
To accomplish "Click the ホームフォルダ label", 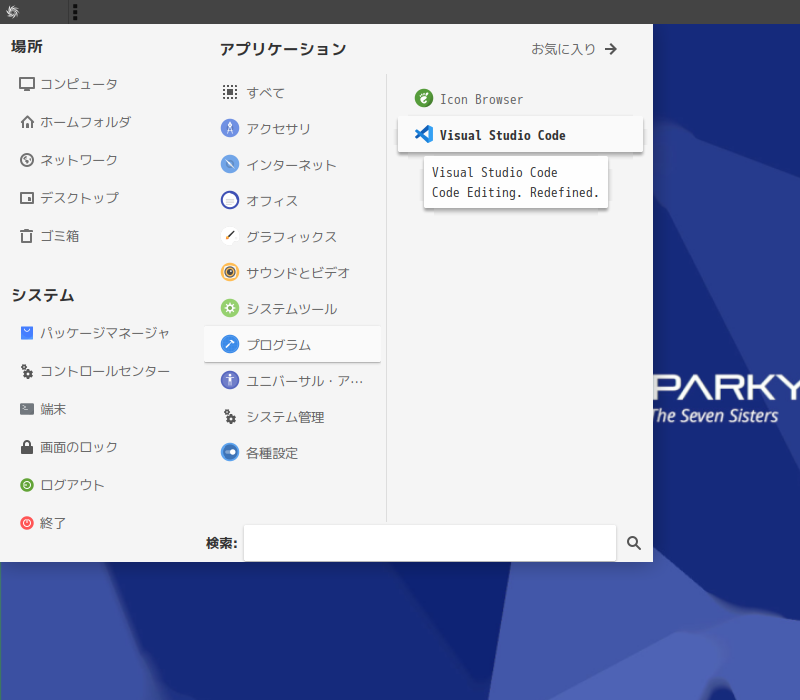I will (x=85, y=122).
